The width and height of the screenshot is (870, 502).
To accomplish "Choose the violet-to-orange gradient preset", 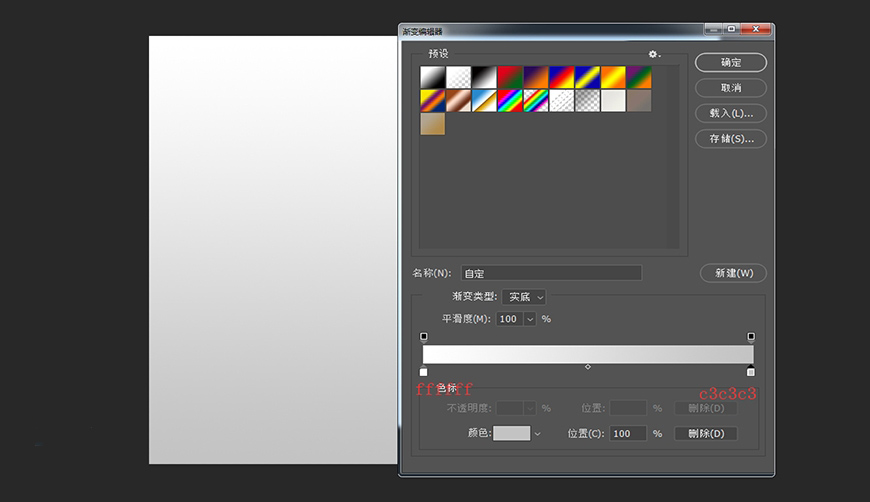I will pyautogui.click(x=536, y=78).
